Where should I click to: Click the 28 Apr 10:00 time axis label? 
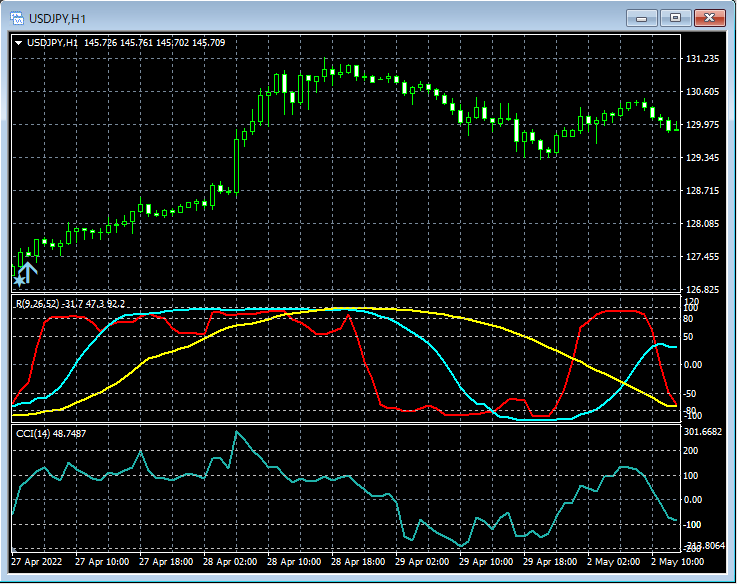pyautogui.click(x=294, y=561)
